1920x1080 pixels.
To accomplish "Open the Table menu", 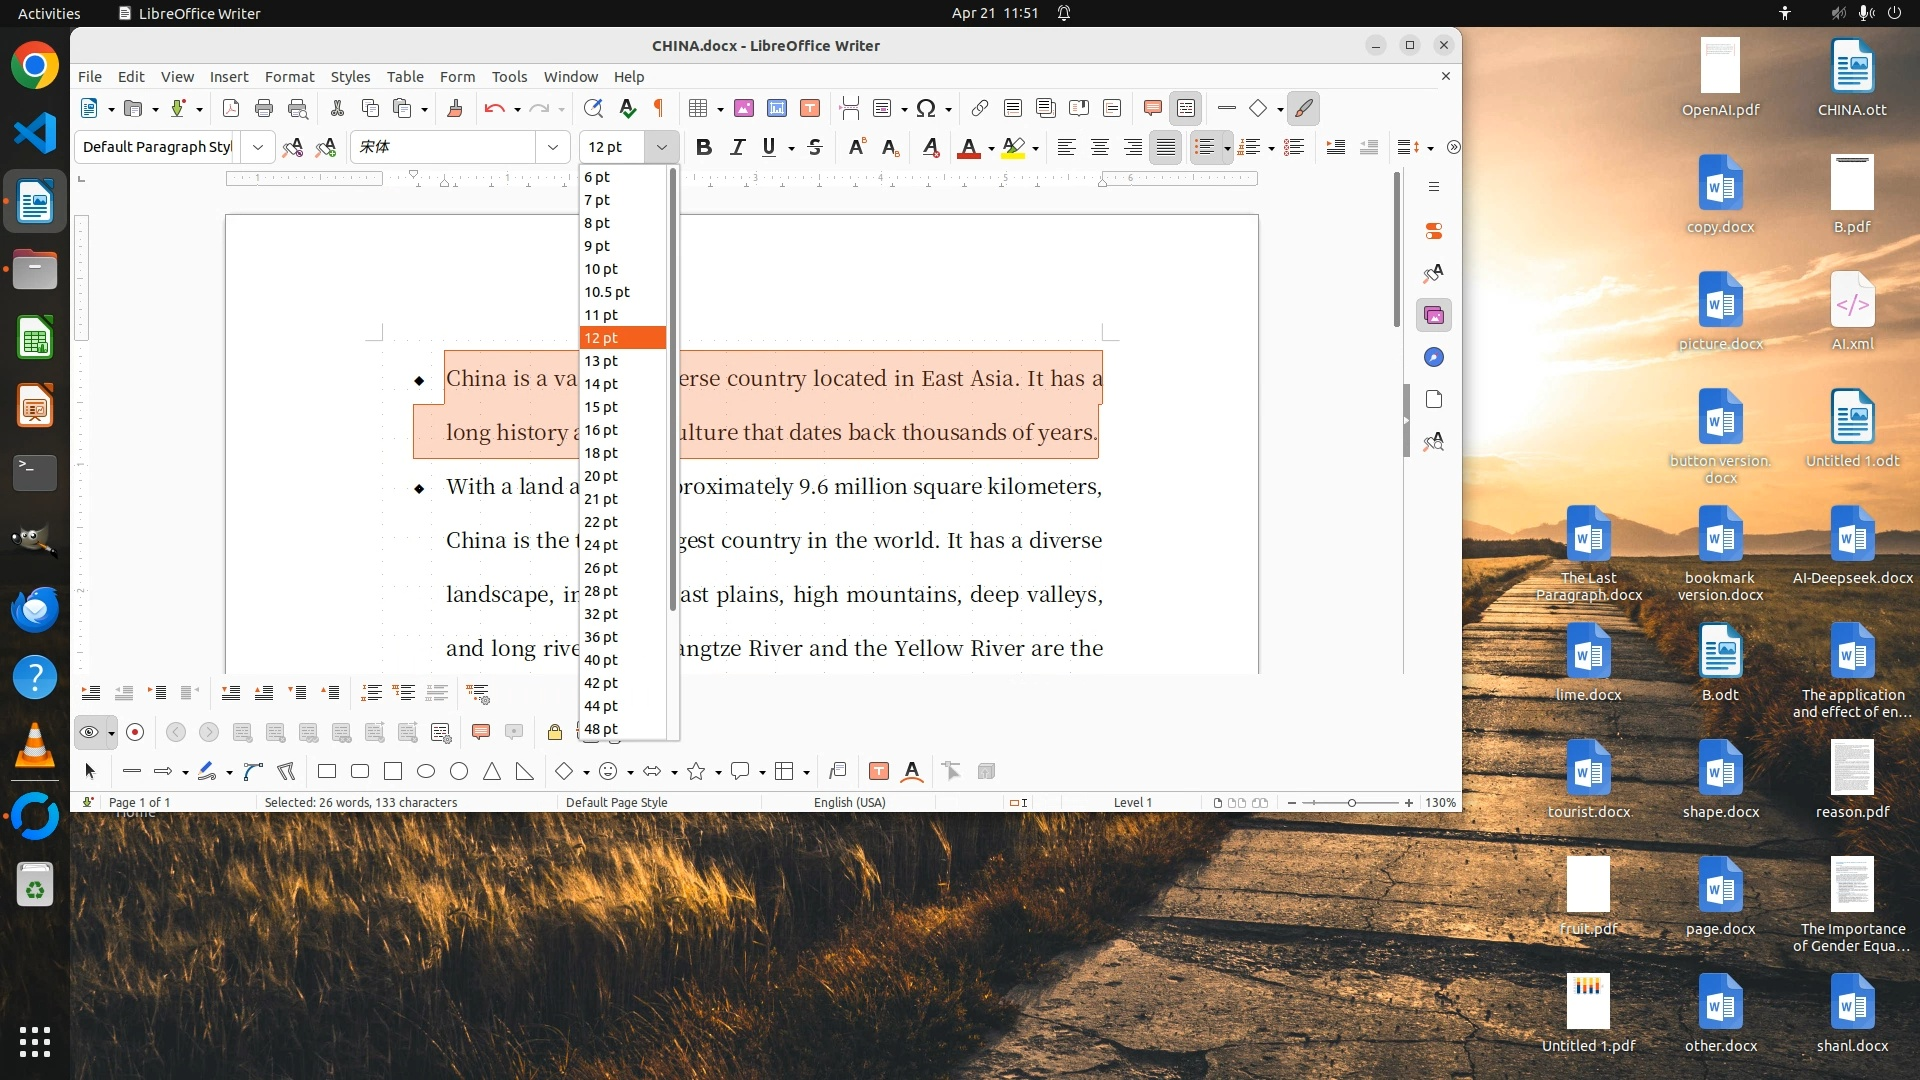I will pos(405,76).
